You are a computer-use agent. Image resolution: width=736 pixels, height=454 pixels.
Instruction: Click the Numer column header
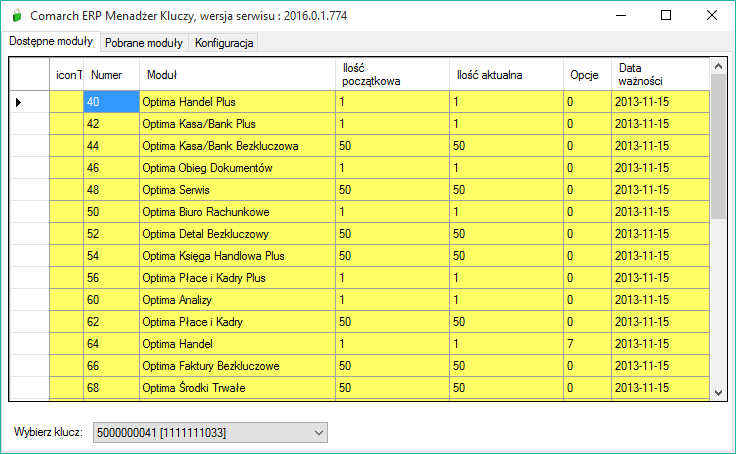pos(111,74)
